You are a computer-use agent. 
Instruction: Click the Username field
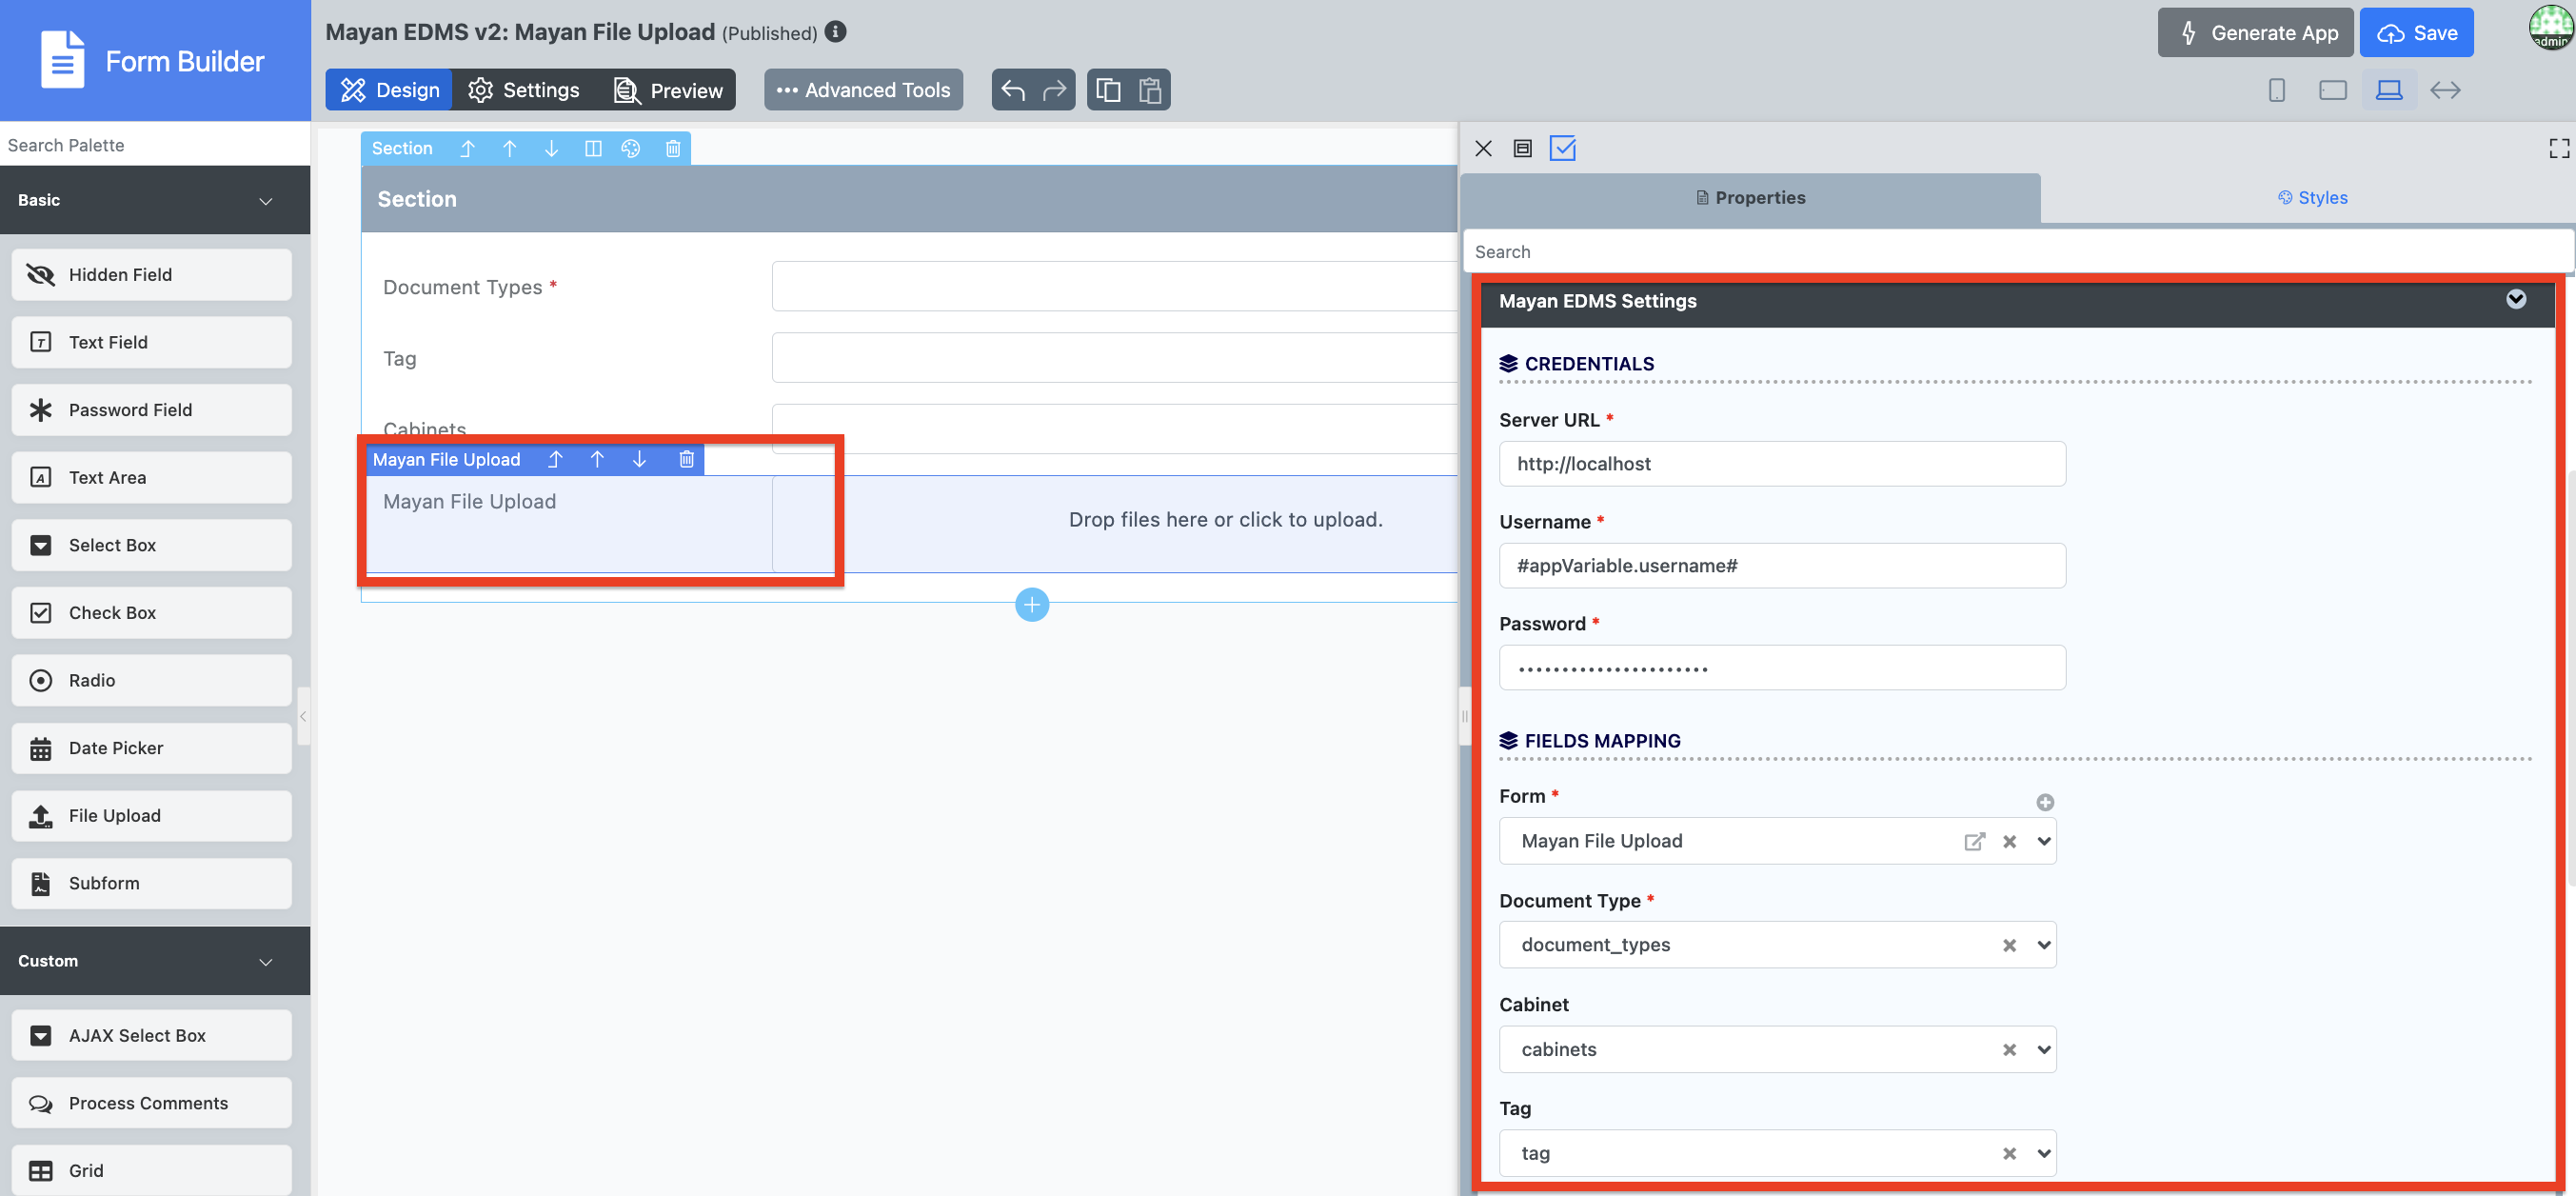[x=1782, y=566]
